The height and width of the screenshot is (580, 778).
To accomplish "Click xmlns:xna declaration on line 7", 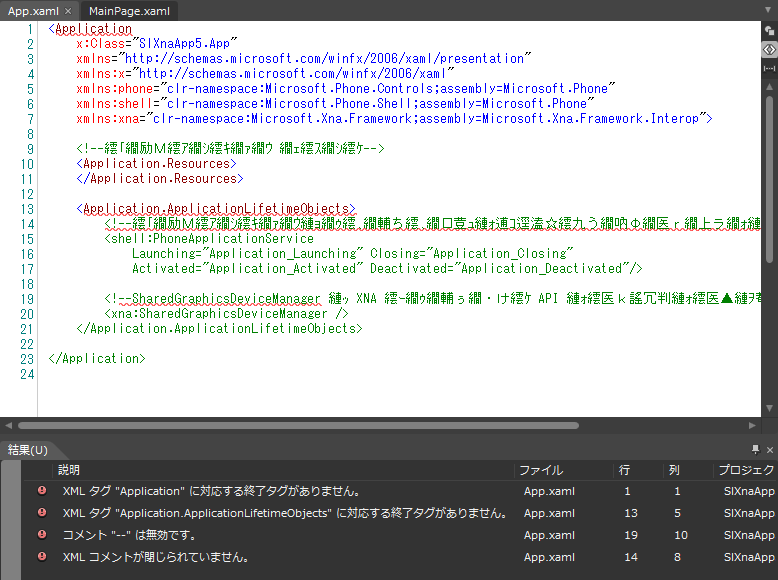I will [394, 119].
